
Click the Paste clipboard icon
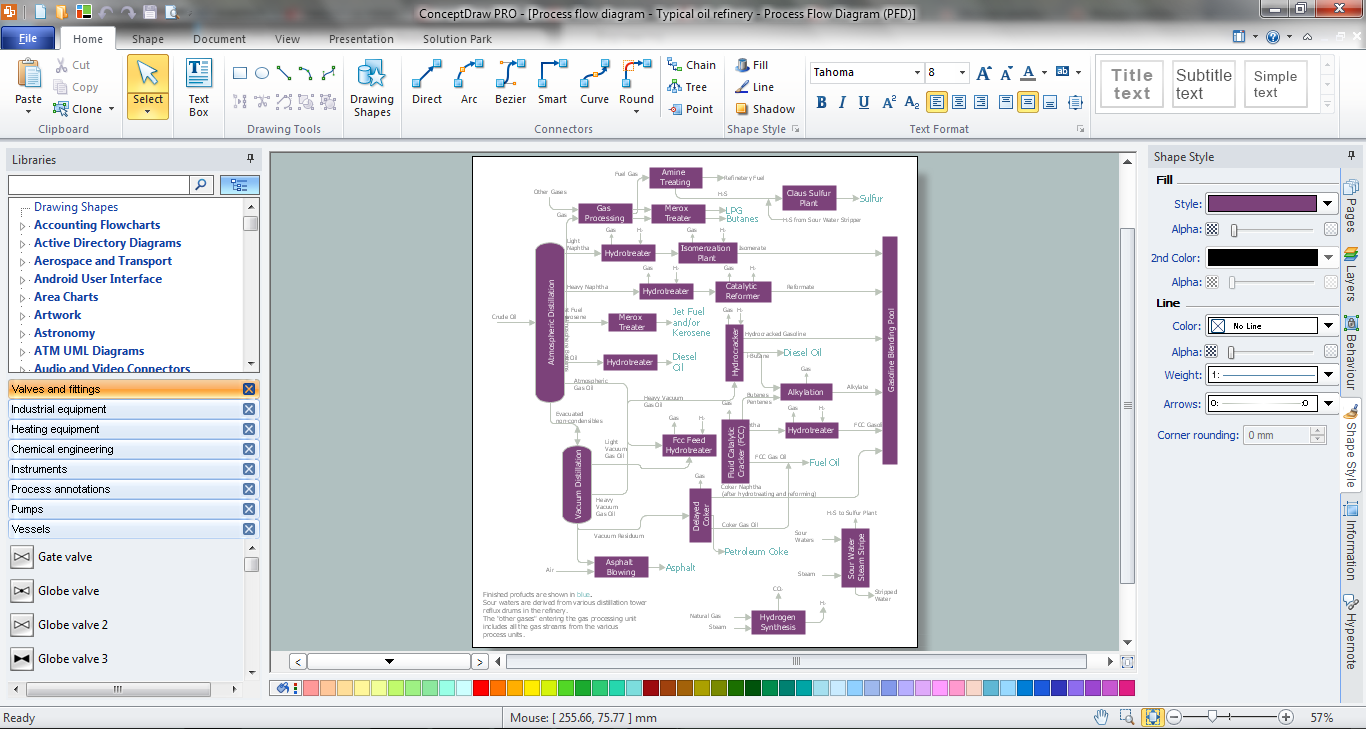point(29,75)
